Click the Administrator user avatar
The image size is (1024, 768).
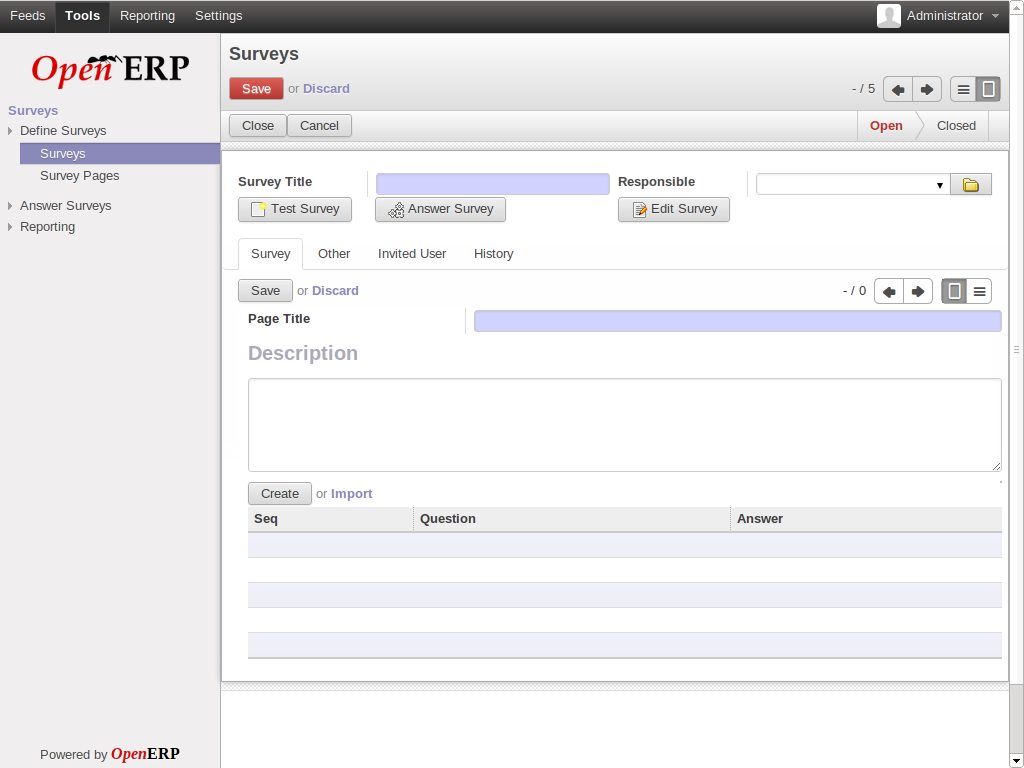pos(888,16)
